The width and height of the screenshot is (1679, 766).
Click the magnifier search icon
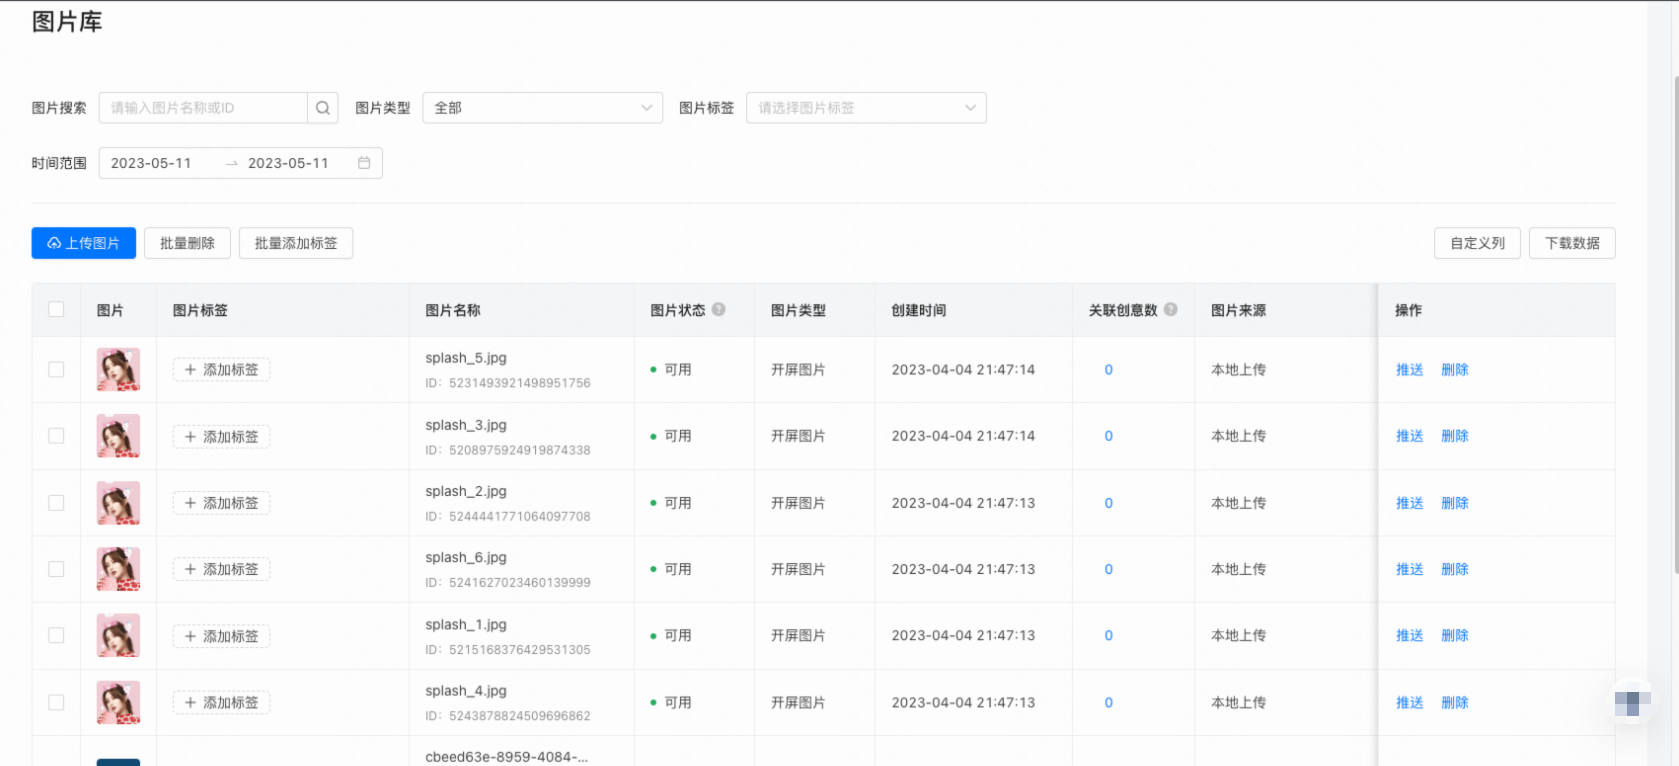click(322, 108)
